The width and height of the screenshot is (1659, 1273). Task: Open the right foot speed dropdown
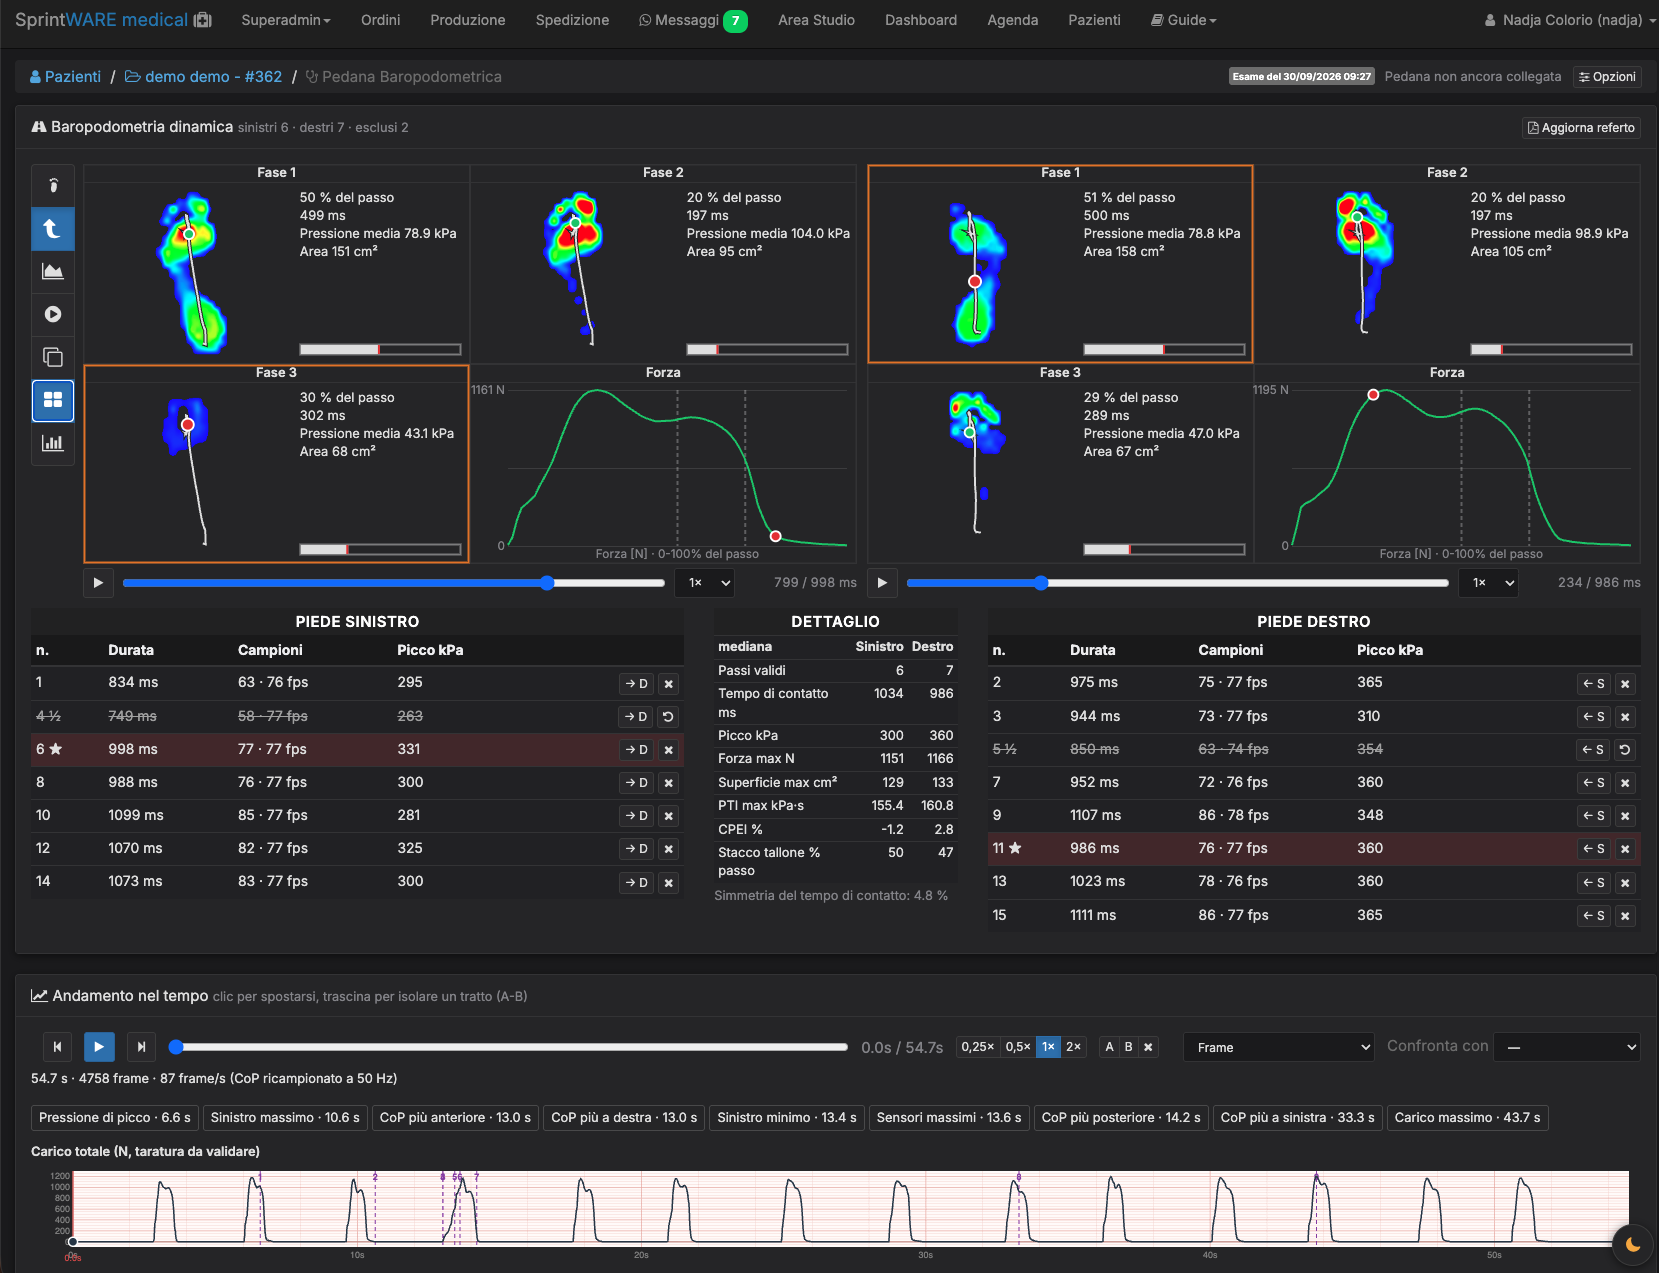[x=1489, y=583]
